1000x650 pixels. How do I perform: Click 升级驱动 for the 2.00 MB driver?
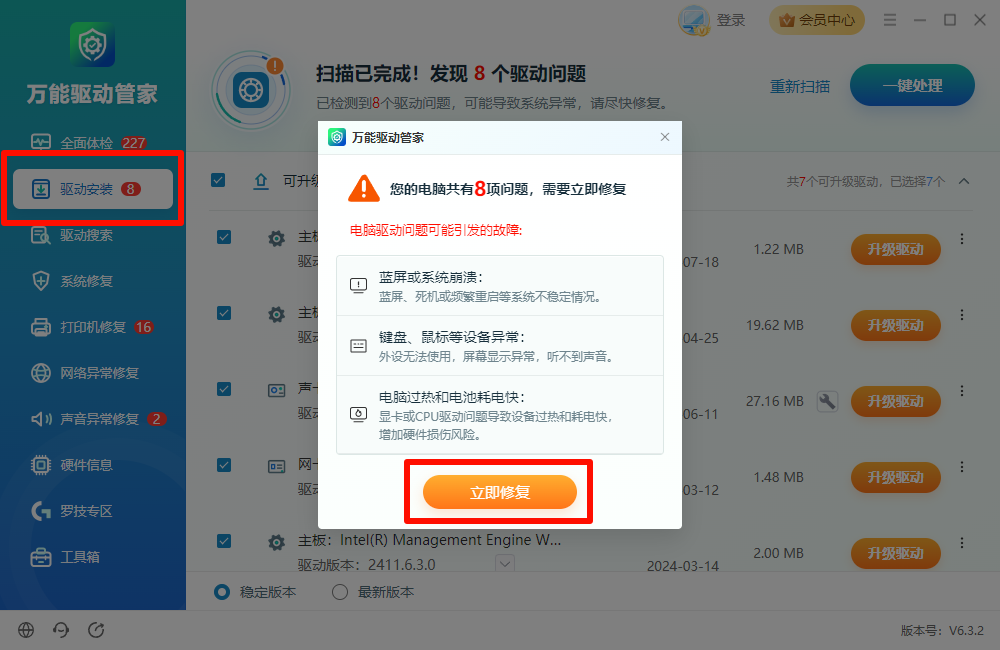(895, 553)
